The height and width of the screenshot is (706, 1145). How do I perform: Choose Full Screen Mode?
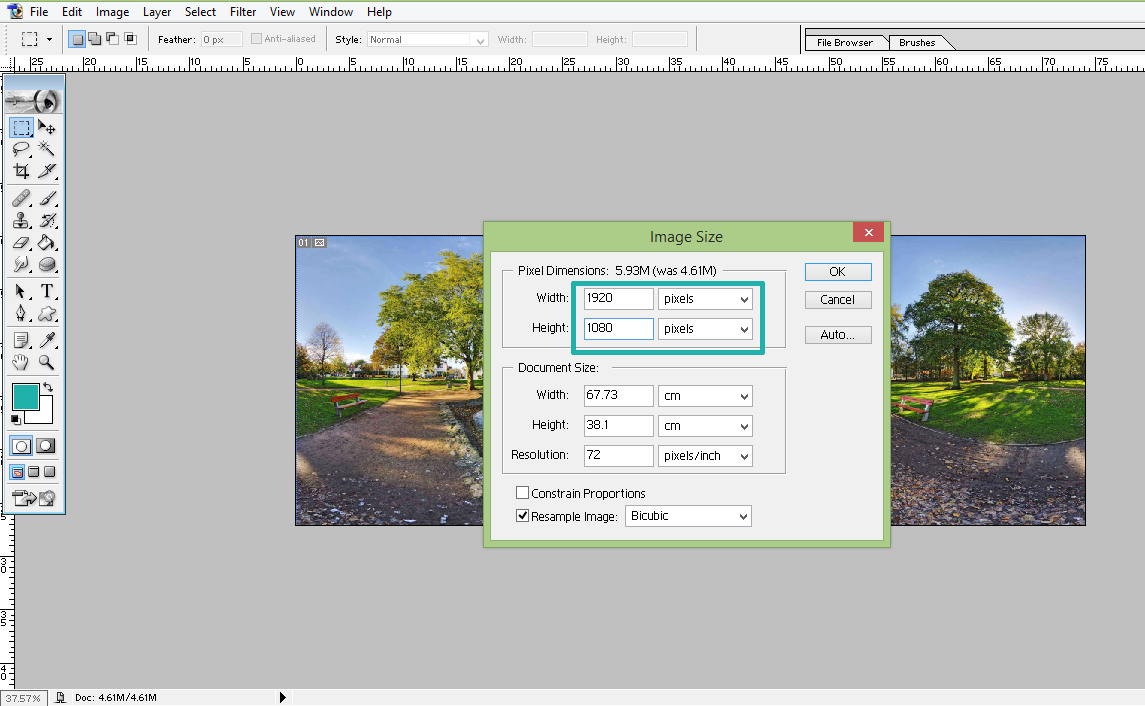click(50, 472)
